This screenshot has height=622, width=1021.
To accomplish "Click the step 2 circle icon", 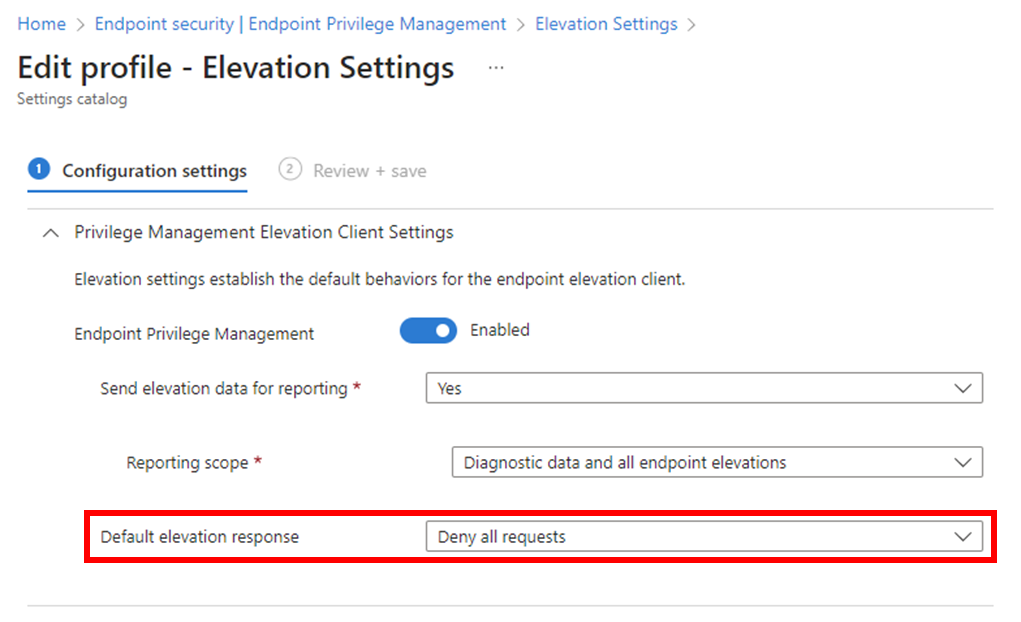I will coord(290,169).
